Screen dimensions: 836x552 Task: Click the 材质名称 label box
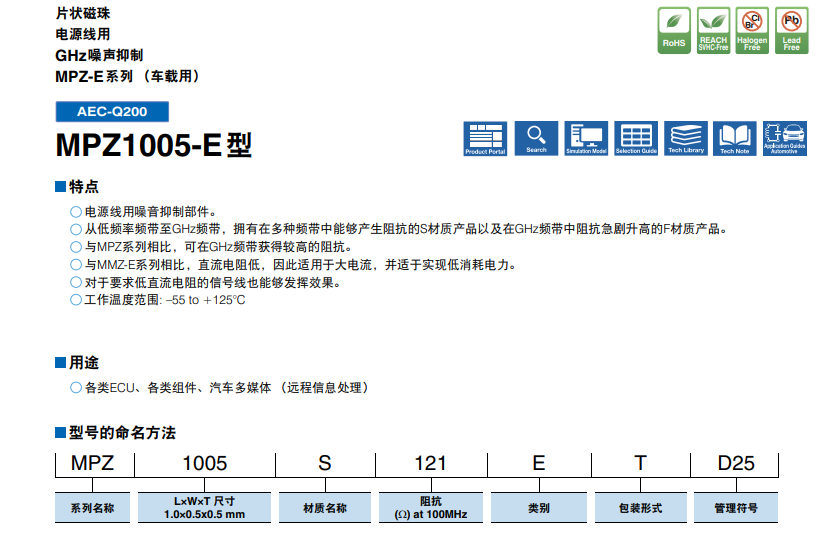tap(325, 508)
